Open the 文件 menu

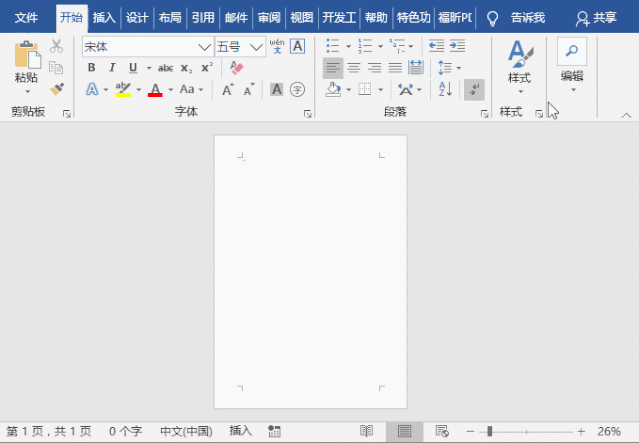click(26, 18)
